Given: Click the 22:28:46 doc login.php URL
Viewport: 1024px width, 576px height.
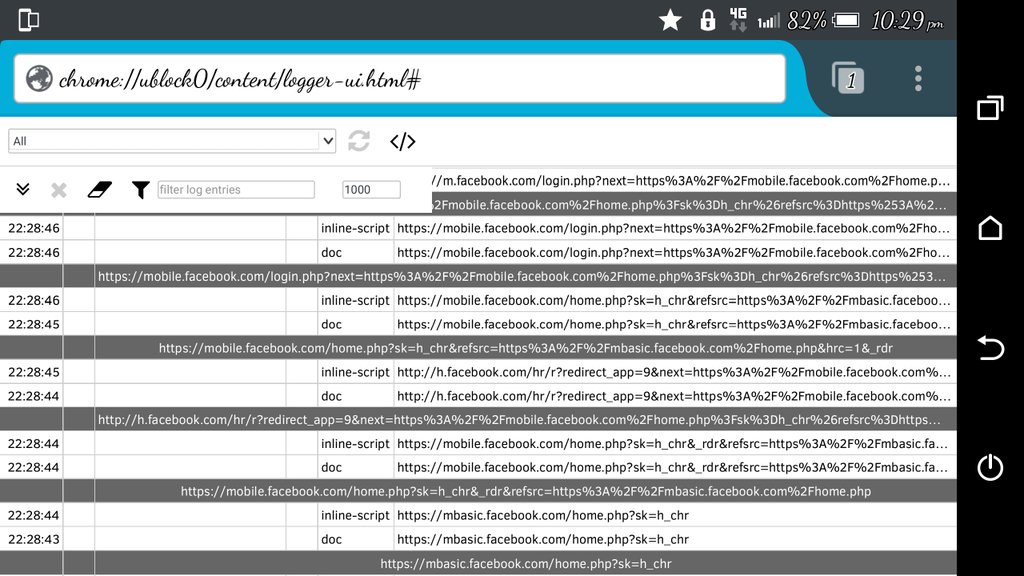Looking at the screenshot, I should point(673,252).
